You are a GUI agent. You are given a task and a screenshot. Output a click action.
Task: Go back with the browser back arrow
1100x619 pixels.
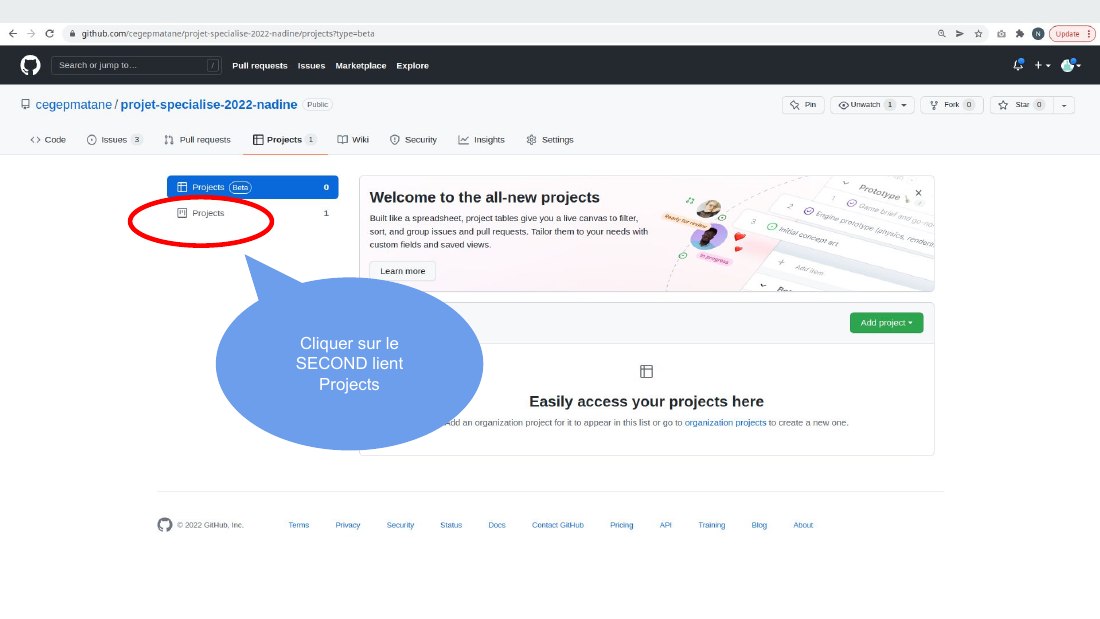[13, 34]
